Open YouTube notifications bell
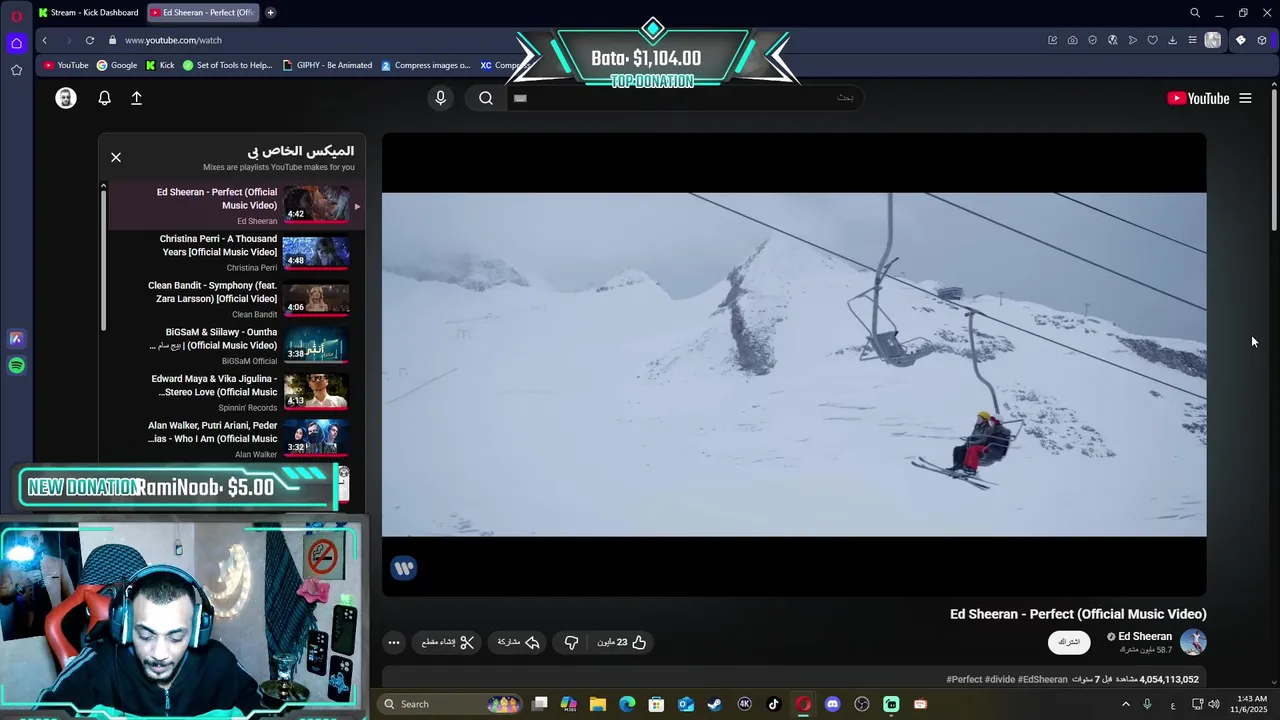Viewport: 1280px width, 720px height. point(104,98)
